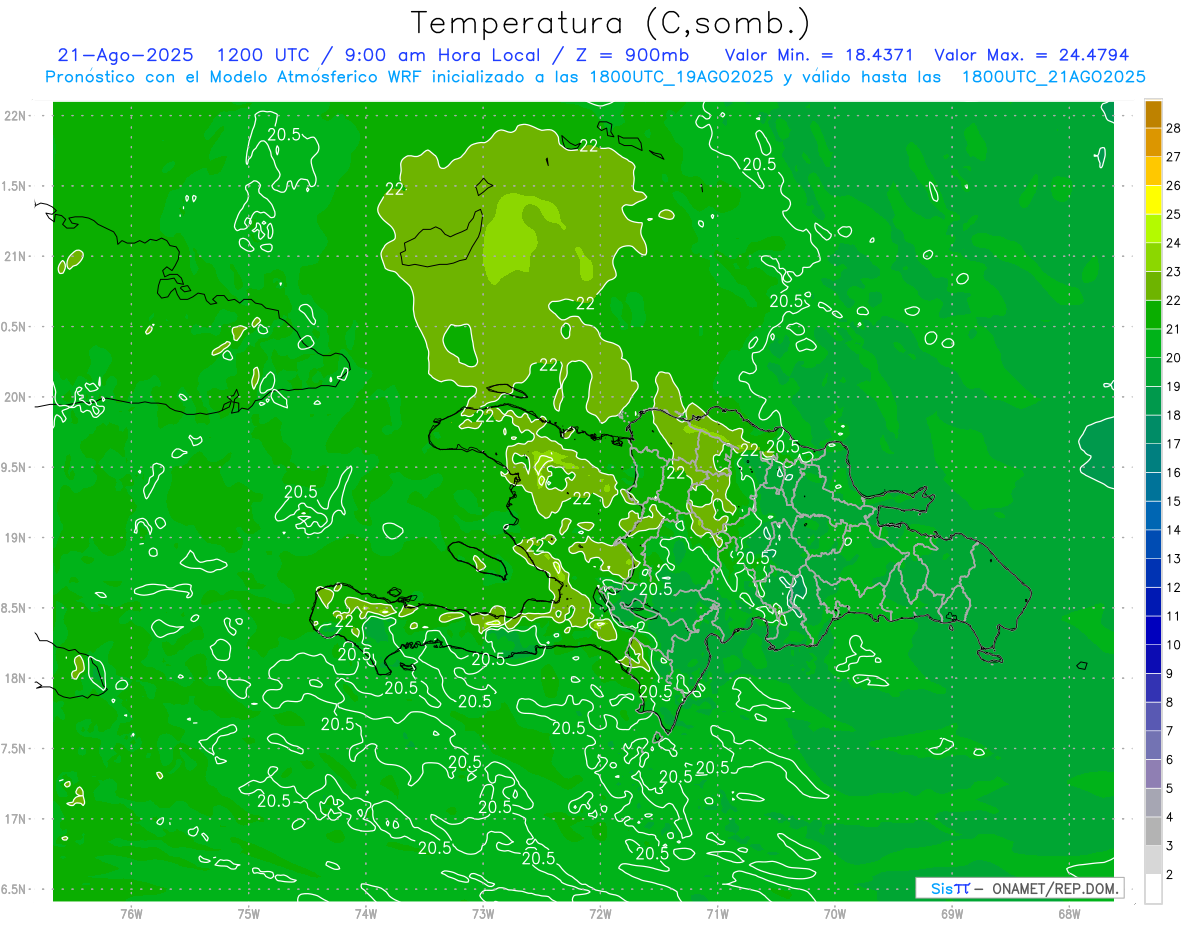The image size is (1200, 927).
Task: Click the '75W' longitude axis label
Action: [249, 913]
